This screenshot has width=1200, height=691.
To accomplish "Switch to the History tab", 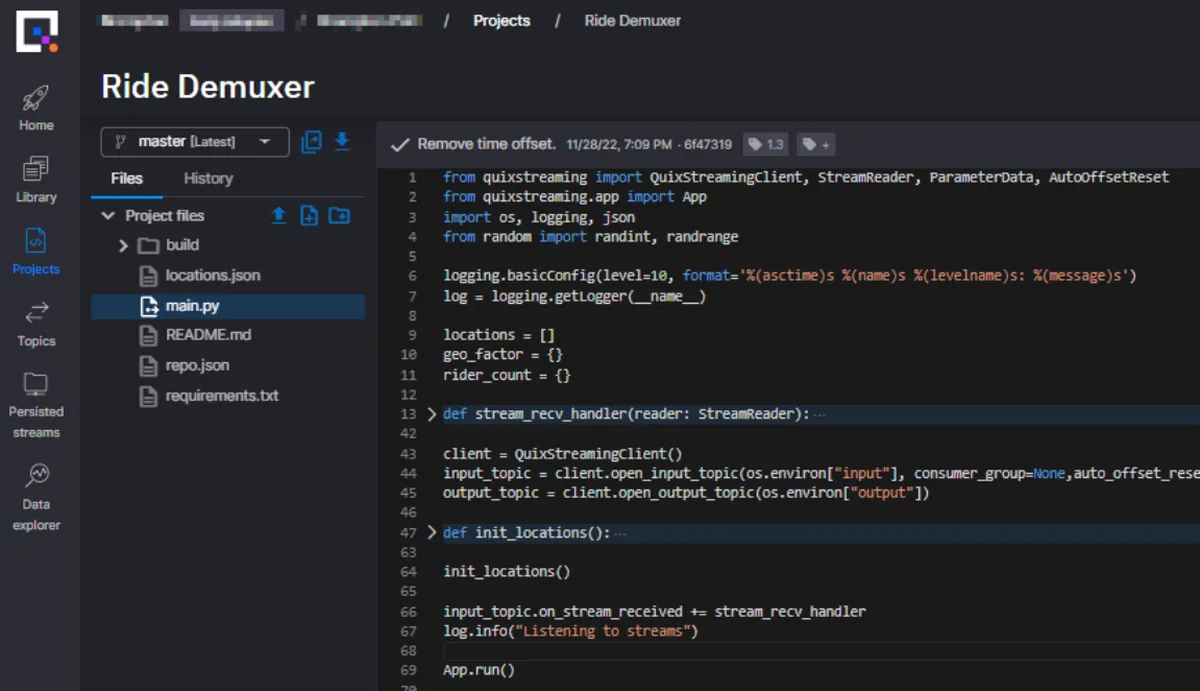I will pos(207,179).
